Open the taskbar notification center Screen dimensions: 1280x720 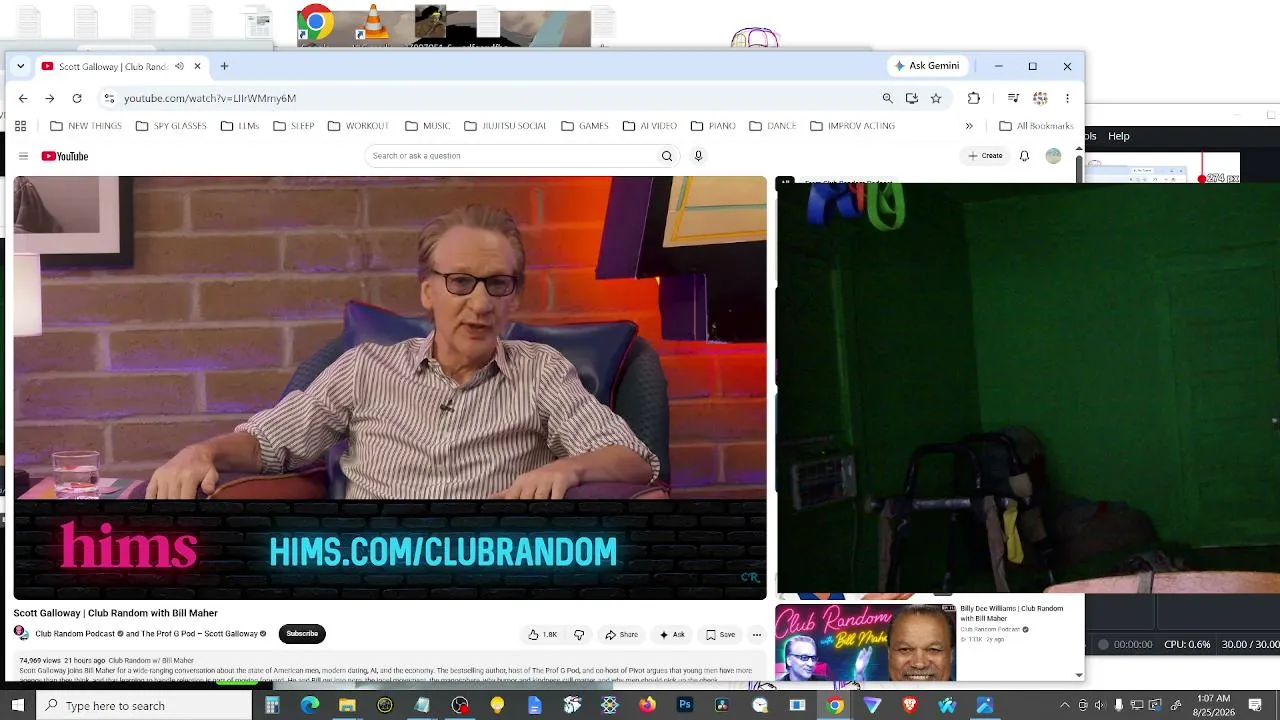click(1255, 706)
